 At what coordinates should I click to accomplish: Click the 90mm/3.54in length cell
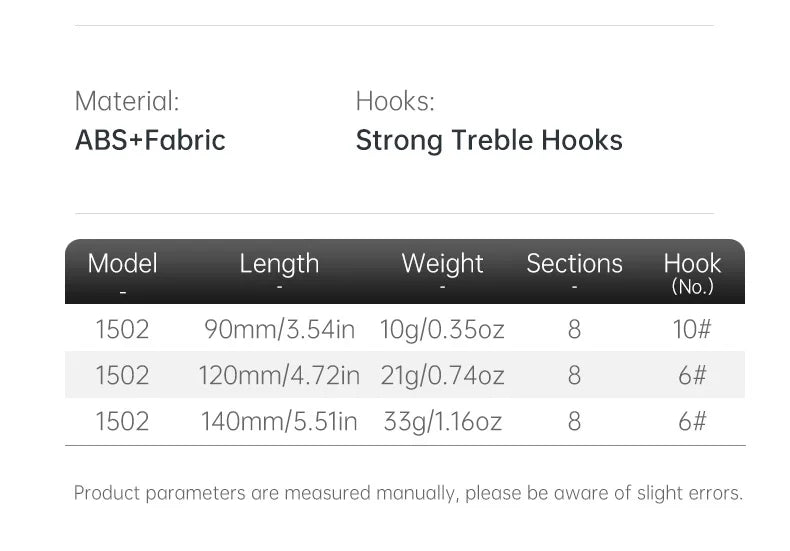pos(279,329)
